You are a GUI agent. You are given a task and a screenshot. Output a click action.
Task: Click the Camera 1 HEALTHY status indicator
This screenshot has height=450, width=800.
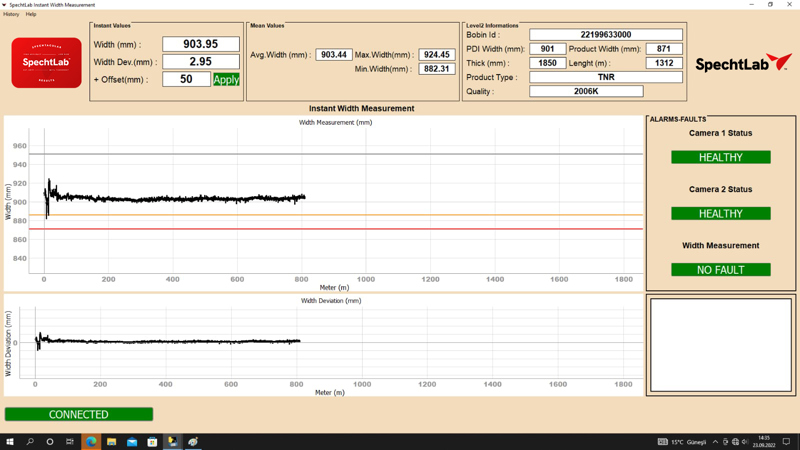720,157
